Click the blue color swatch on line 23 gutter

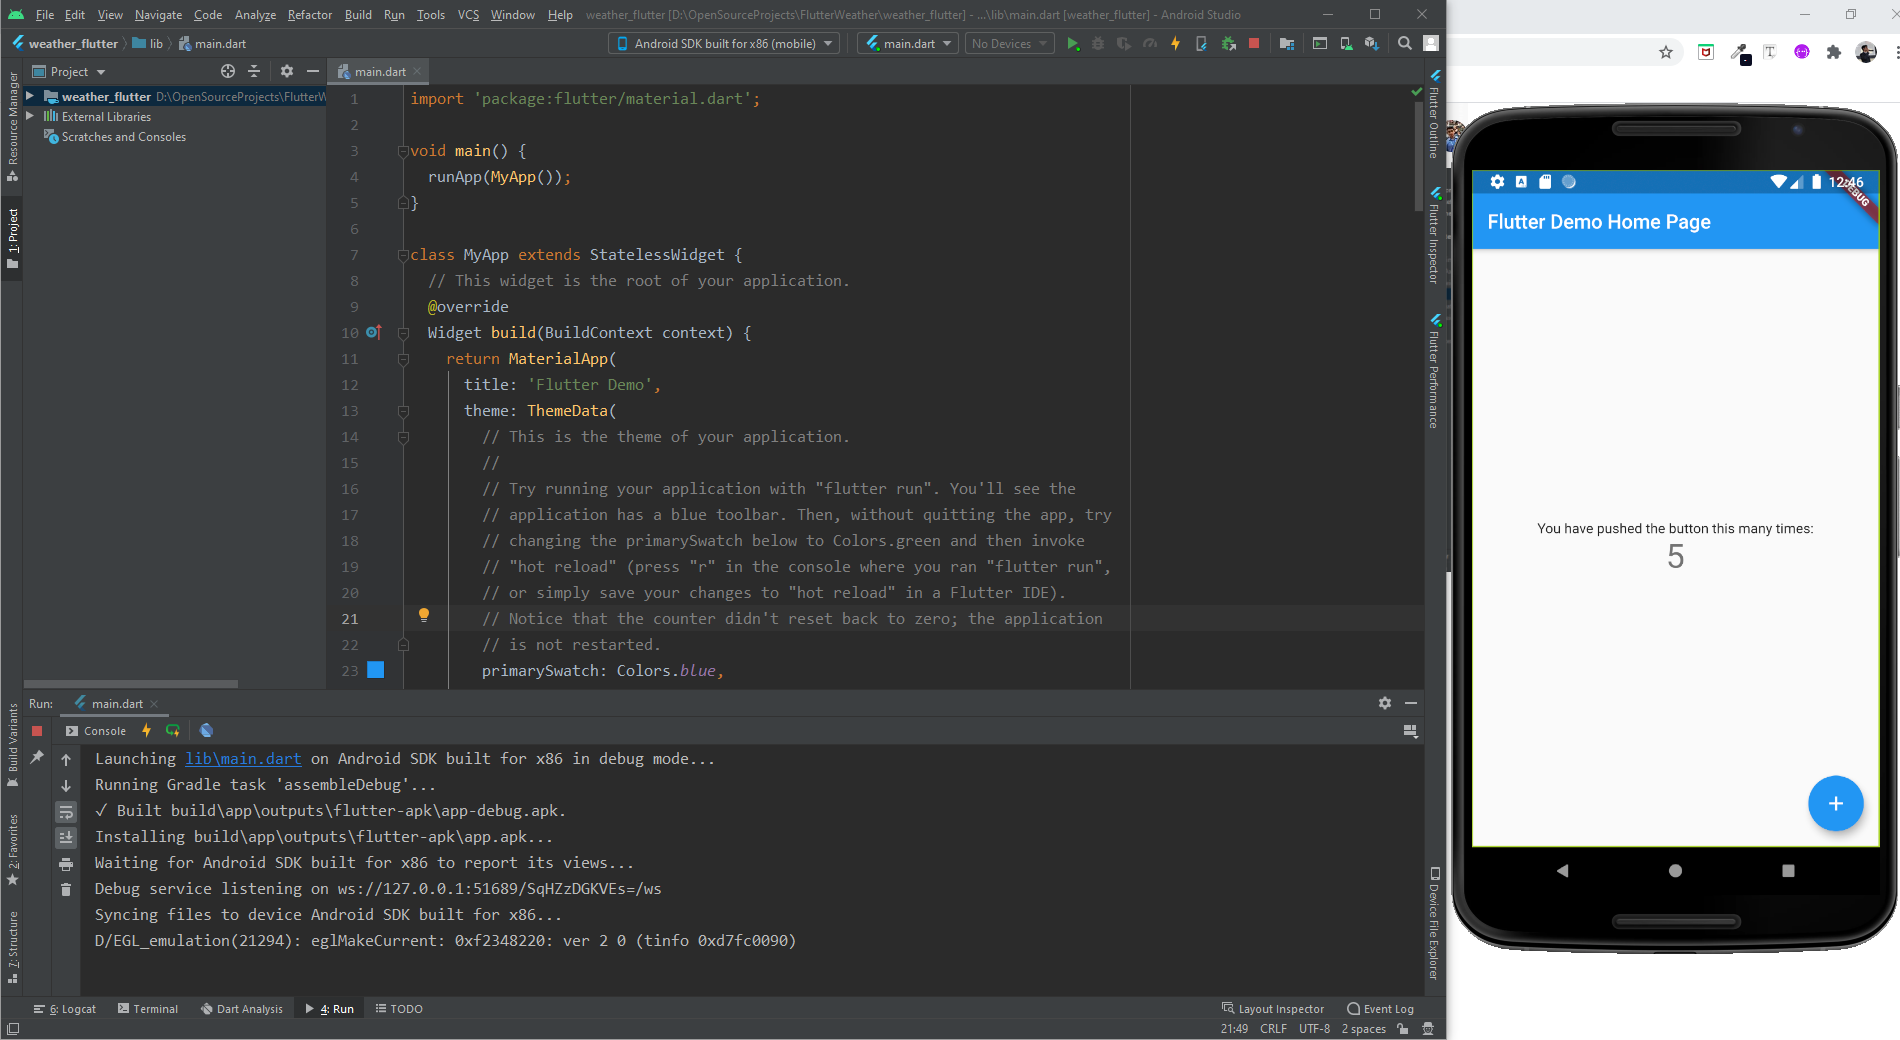(x=376, y=670)
